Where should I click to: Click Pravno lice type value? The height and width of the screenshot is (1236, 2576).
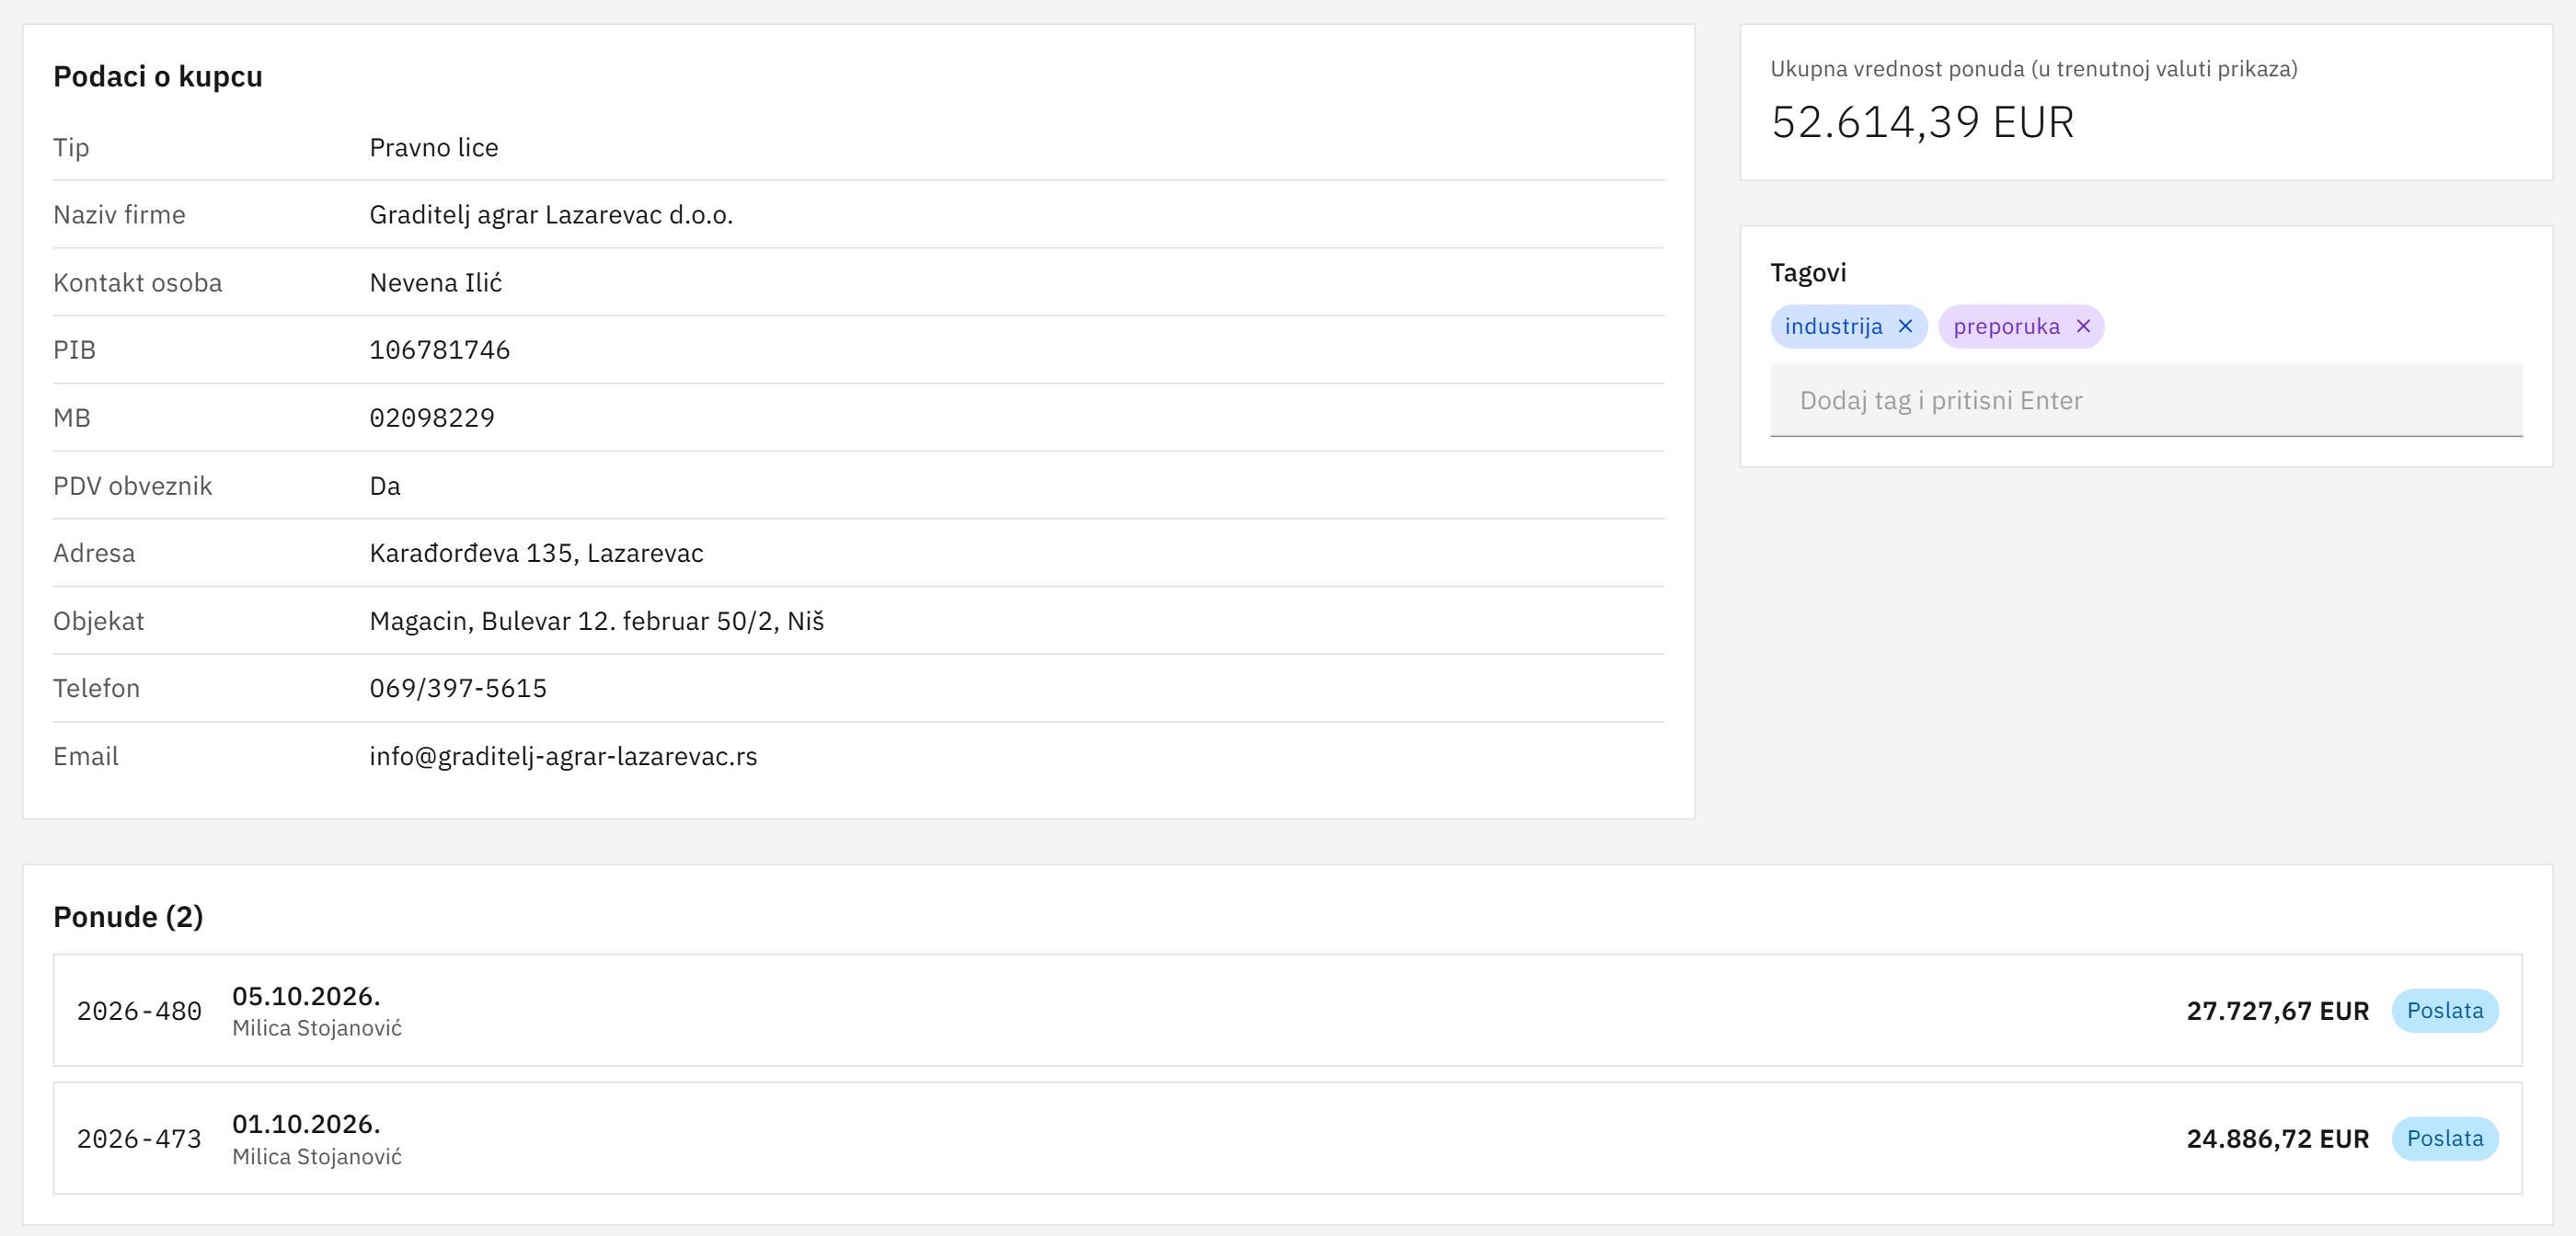[433, 148]
